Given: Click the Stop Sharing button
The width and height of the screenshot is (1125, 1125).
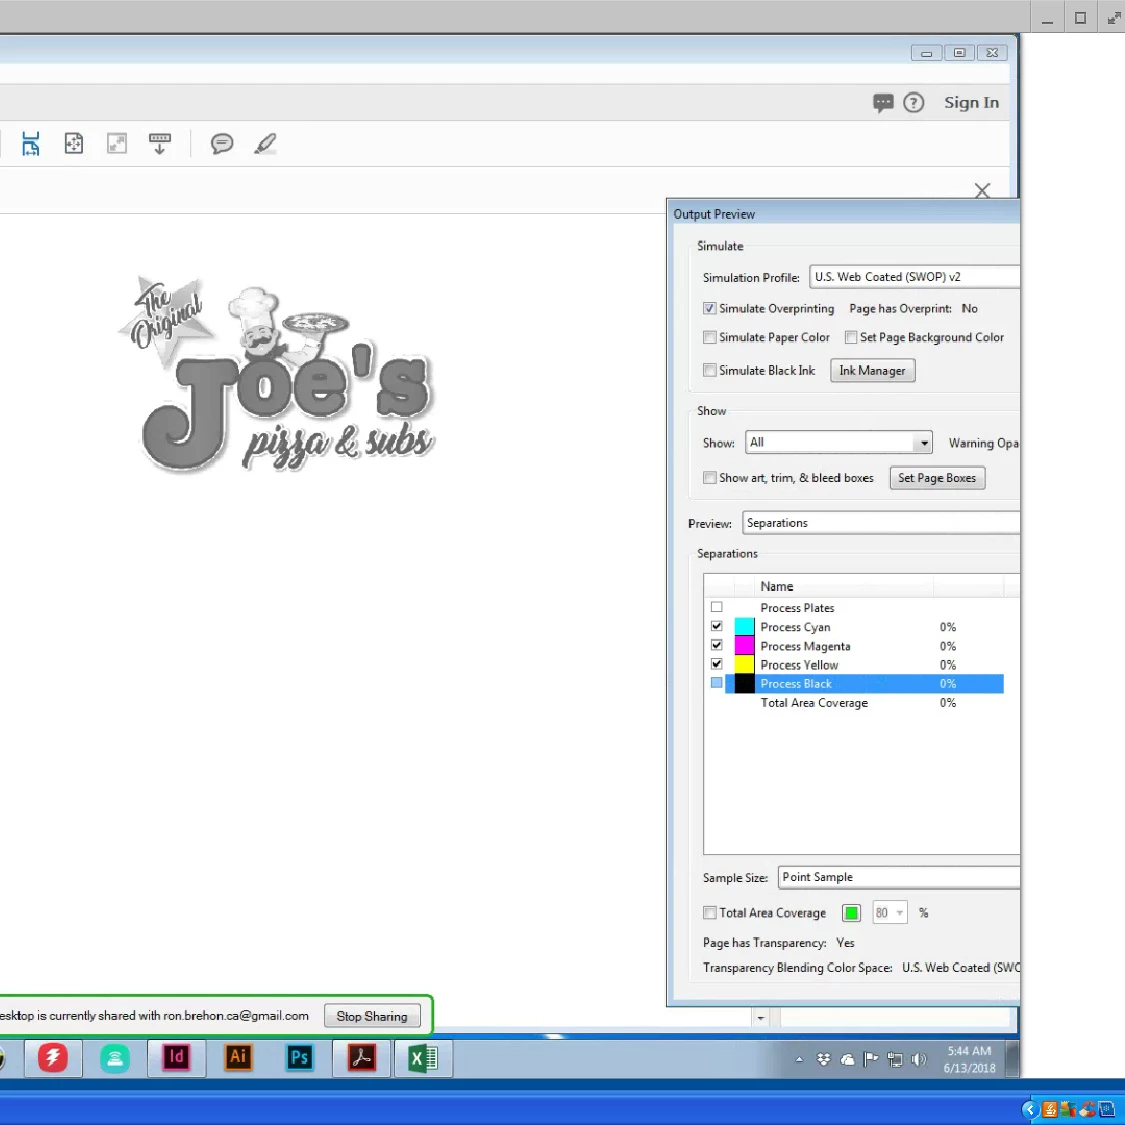Looking at the screenshot, I should pos(372,1016).
